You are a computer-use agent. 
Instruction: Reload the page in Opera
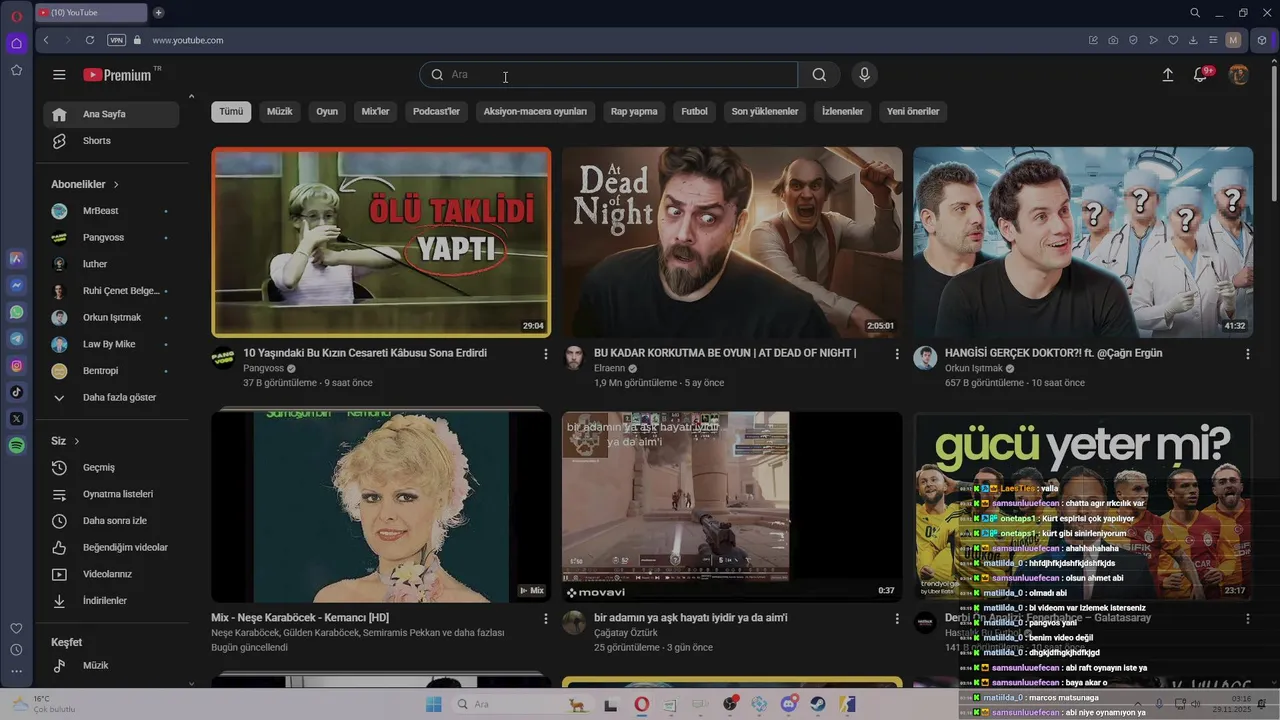point(90,40)
